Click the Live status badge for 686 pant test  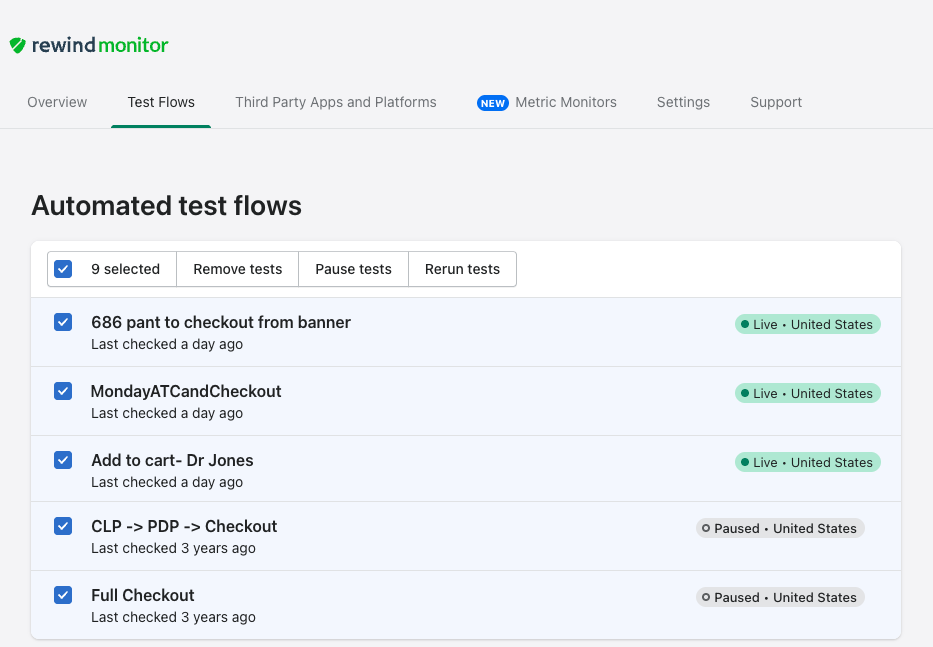pyautogui.click(x=807, y=324)
